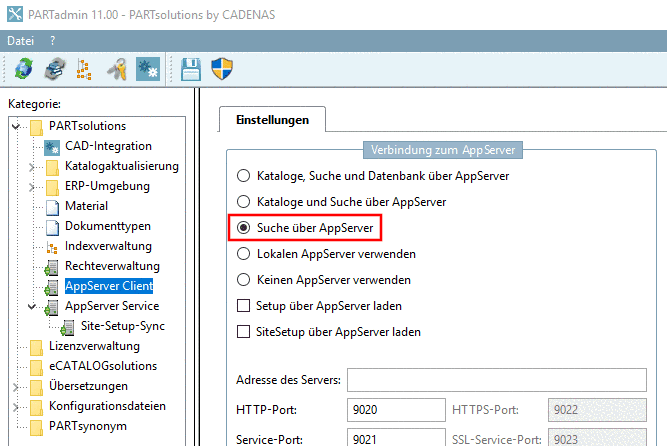
Task: Click the highlighted gears toolbar icon
Action: click(x=148, y=68)
